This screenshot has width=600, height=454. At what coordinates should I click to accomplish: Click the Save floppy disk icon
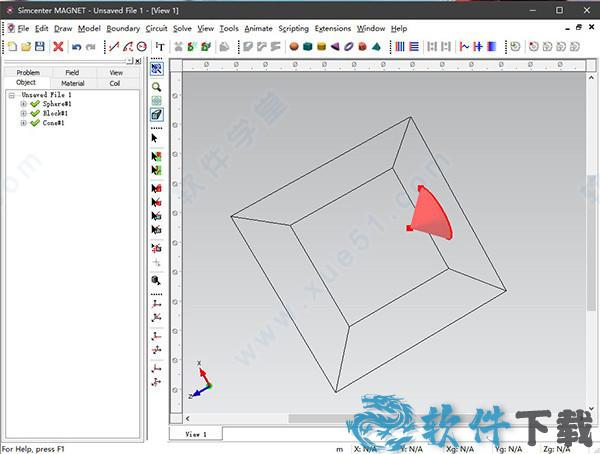tap(40, 47)
